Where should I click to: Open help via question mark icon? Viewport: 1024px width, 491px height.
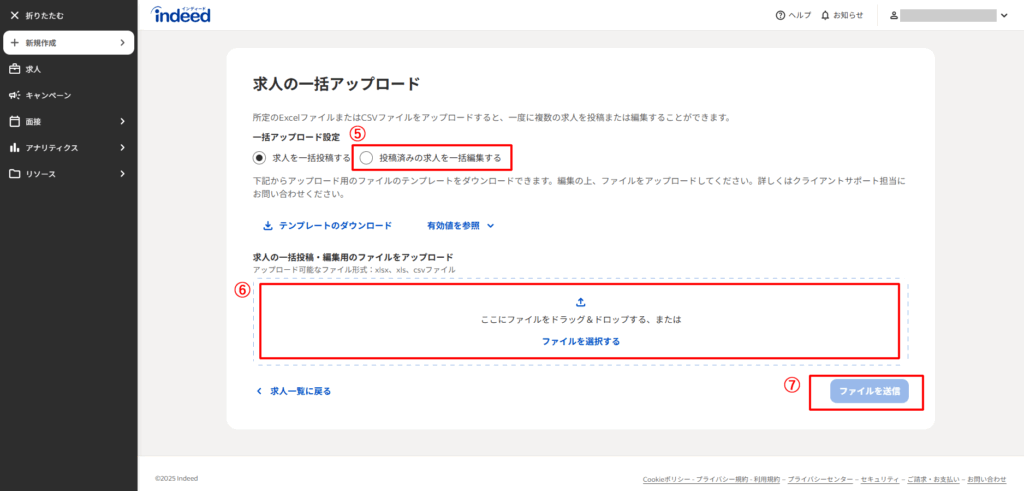click(780, 16)
